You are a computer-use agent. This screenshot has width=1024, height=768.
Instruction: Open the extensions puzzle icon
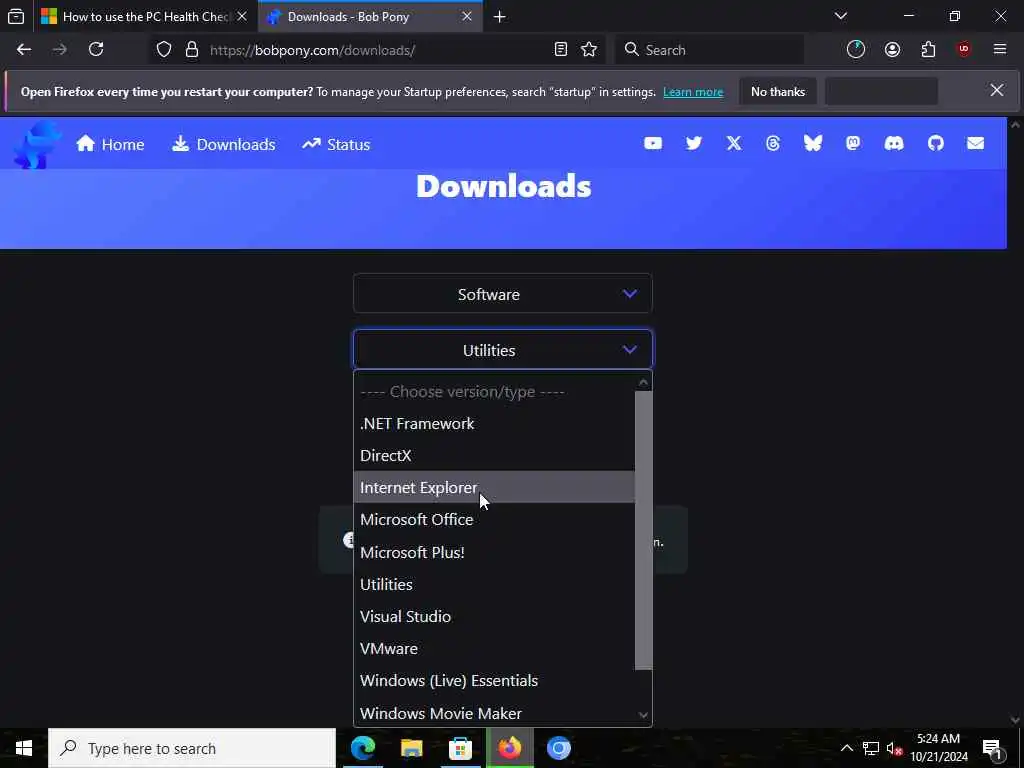coord(928,50)
